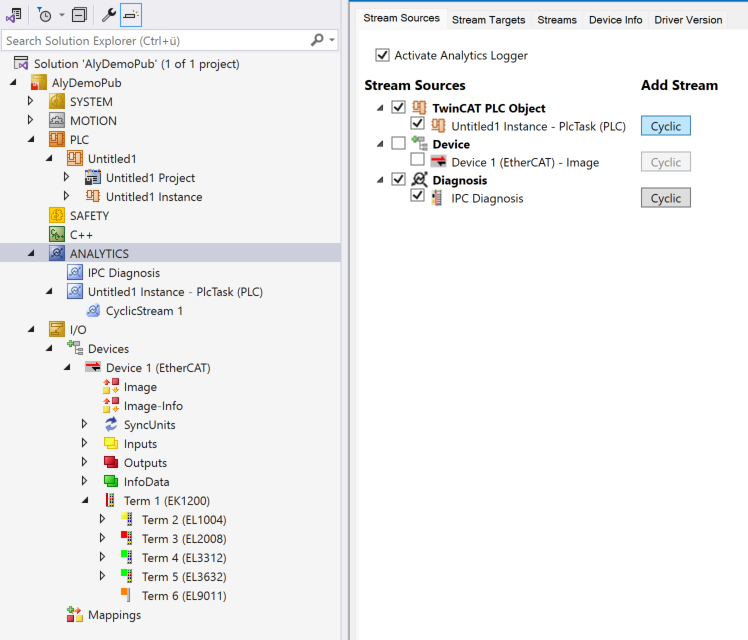The height and width of the screenshot is (640, 748).
Task: Select the CyclicStream 1 item
Action: [x=144, y=311]
